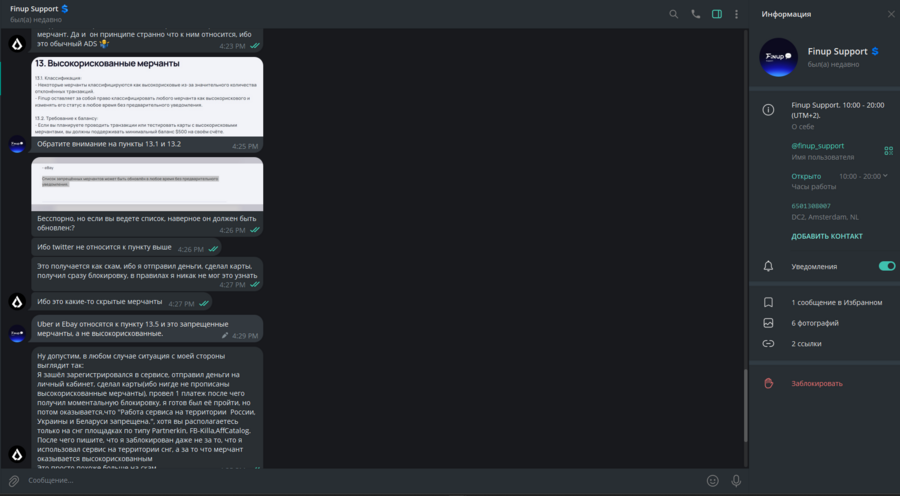
Task: Click message 'Ибо это какие-то скрытые мерчанты'
Action: click(x=121, y=302)
